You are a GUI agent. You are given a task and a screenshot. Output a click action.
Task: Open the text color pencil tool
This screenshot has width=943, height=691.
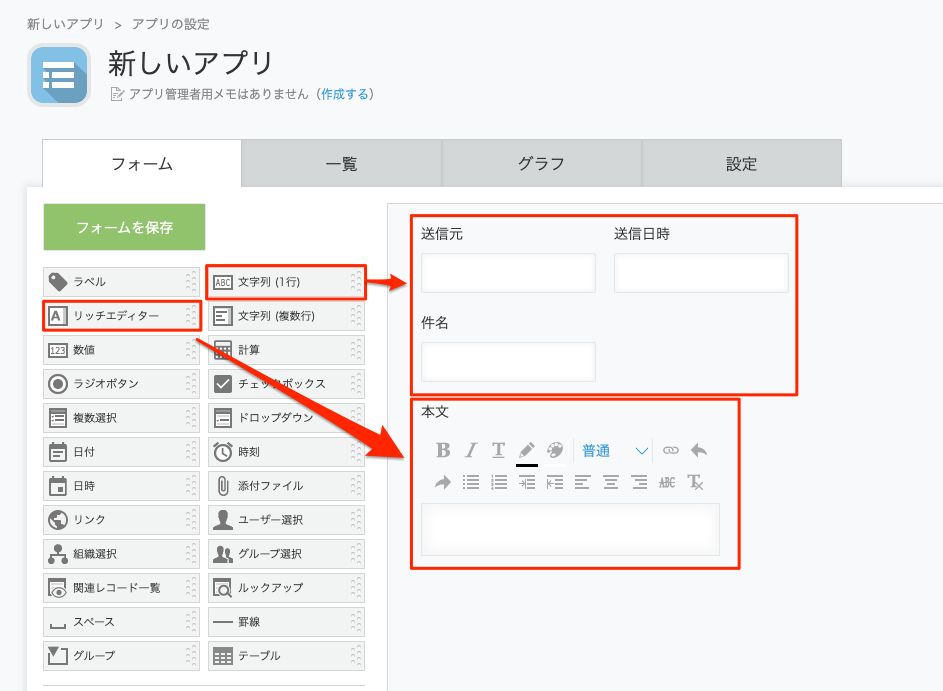527,451
